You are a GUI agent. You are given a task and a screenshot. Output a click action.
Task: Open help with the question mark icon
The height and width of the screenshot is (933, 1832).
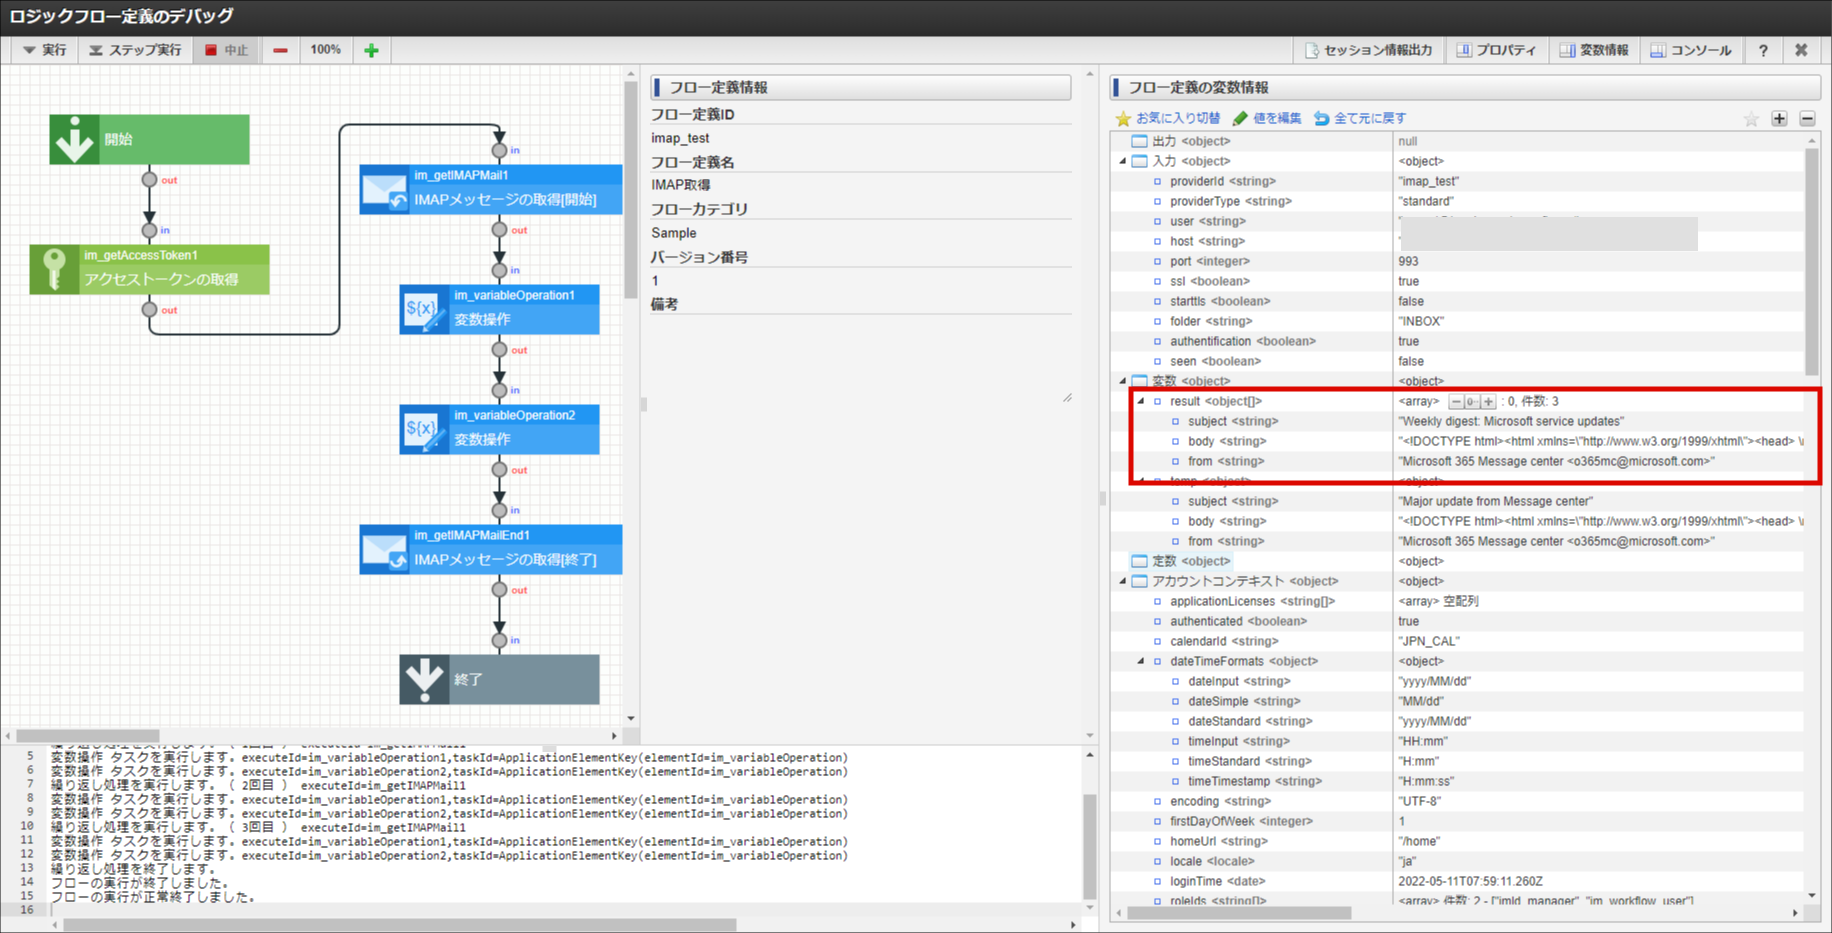[1763, 50]
